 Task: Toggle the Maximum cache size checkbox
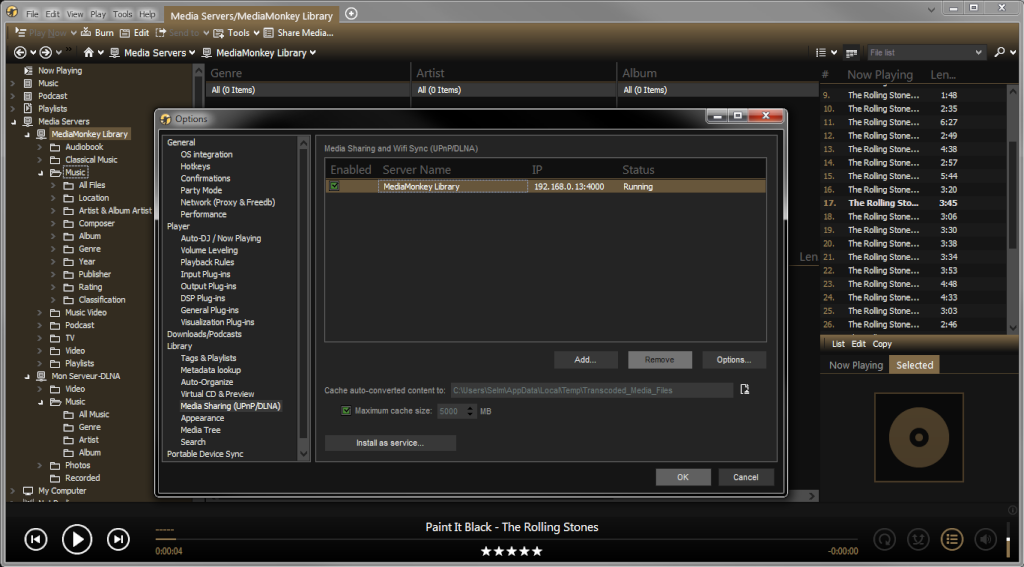pos(347,411)
